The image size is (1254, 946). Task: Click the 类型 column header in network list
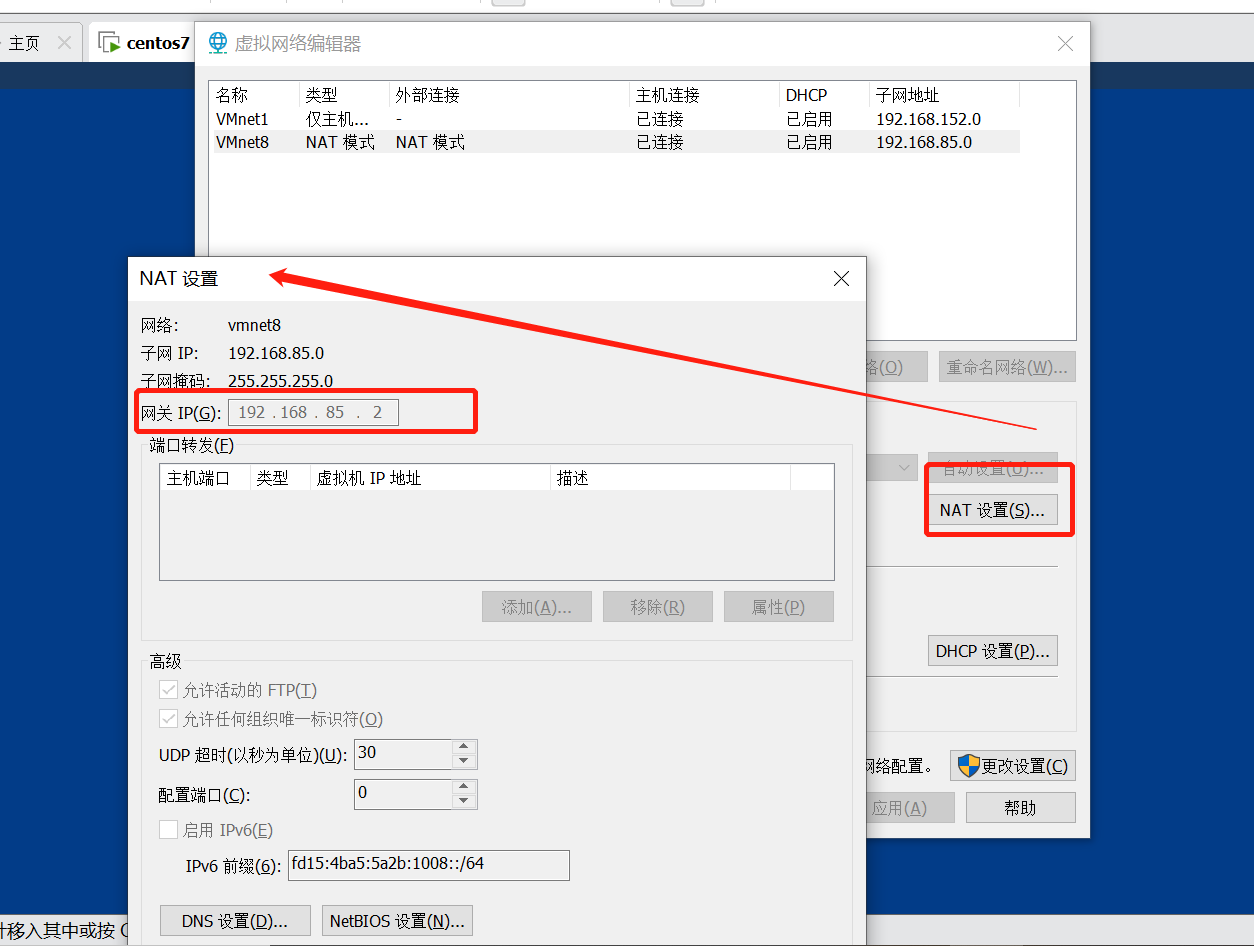(344, 95)
